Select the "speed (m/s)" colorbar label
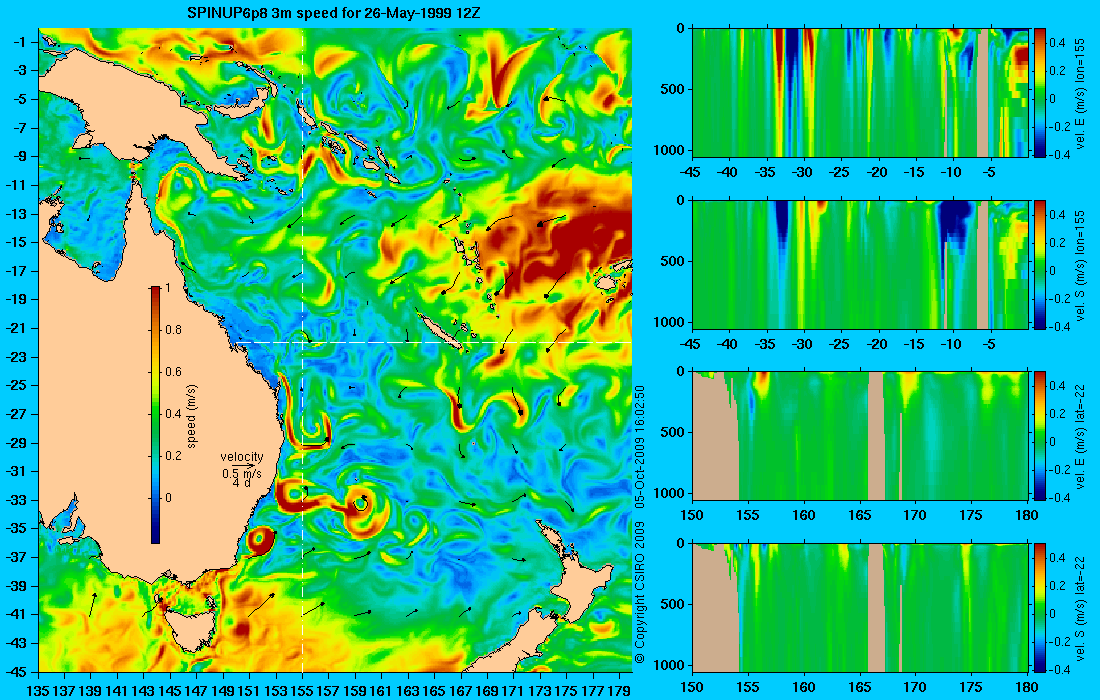 coord(192,415)
